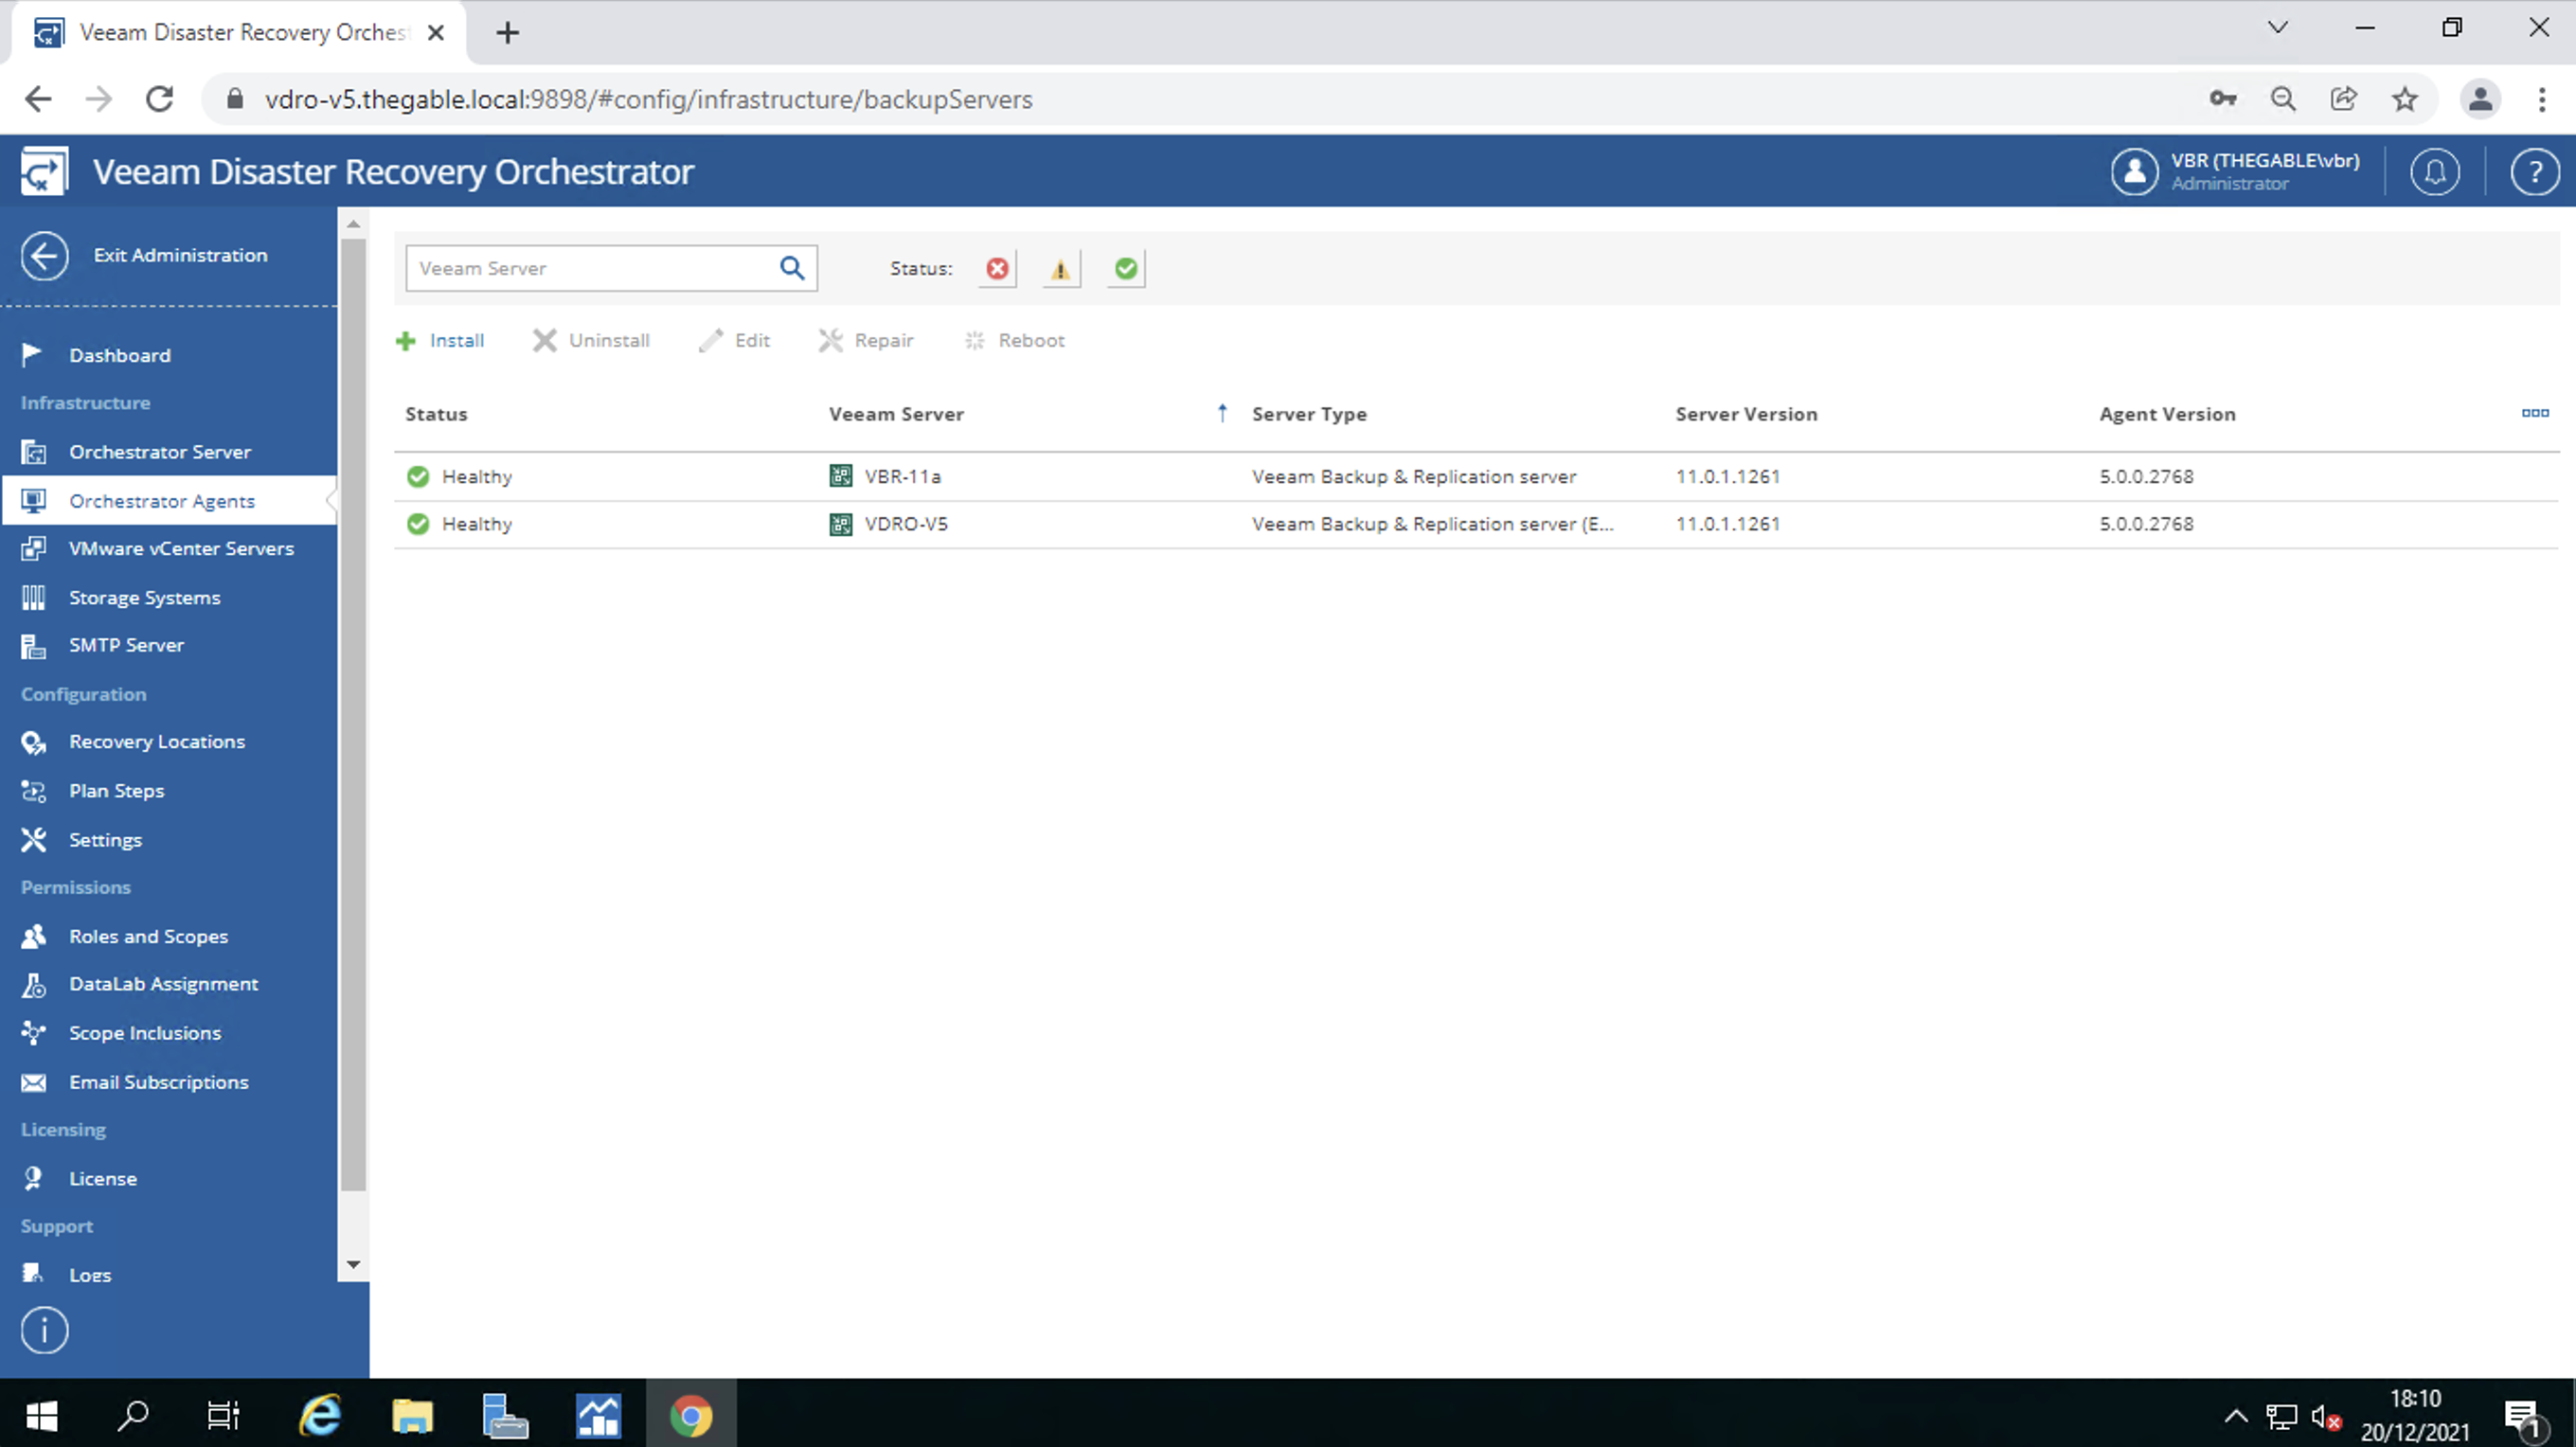Open the notifications bell
Screen dimensions: 2576x1447
[x=2435, y=172]
